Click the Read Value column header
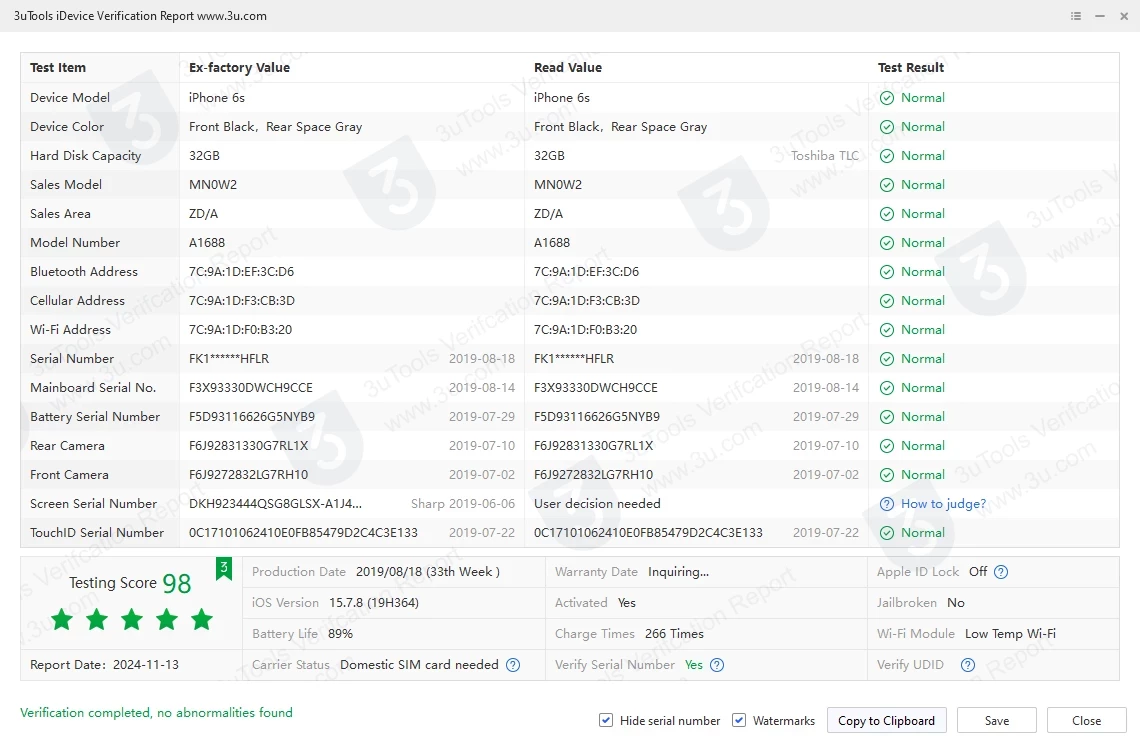 point(568,68)
